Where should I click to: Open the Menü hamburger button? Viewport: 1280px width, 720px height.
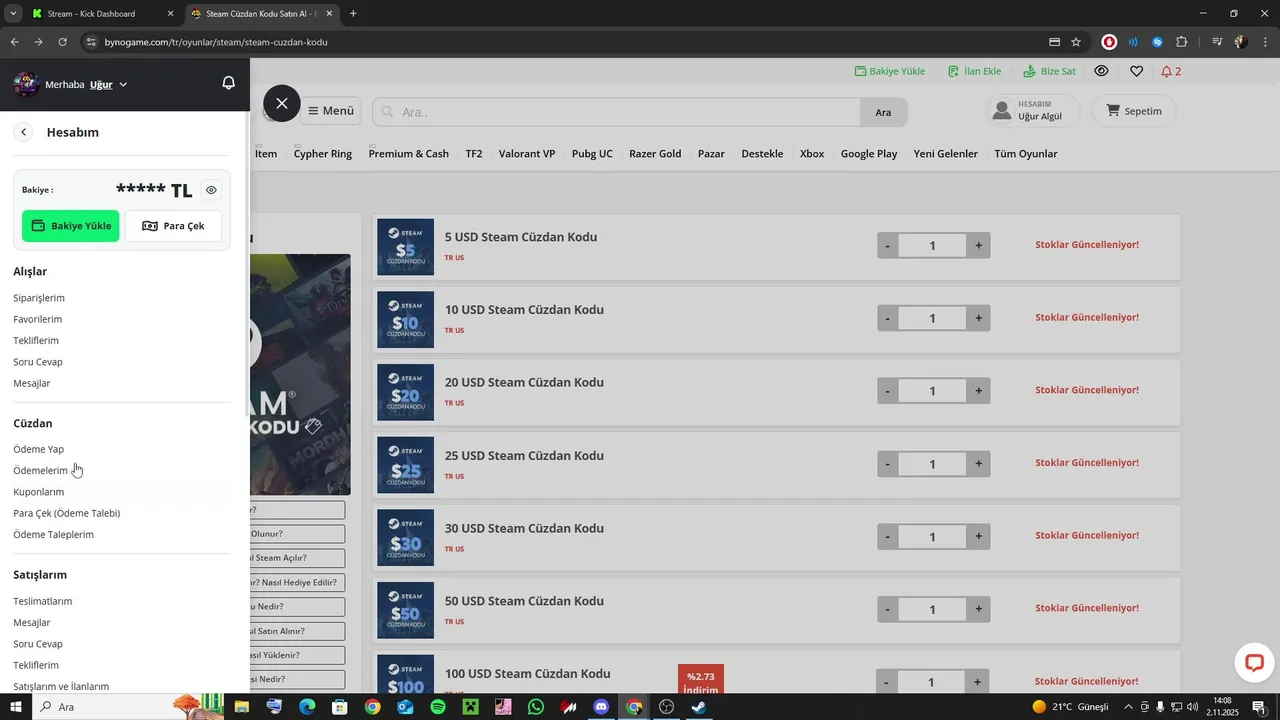tap(330, 111)
